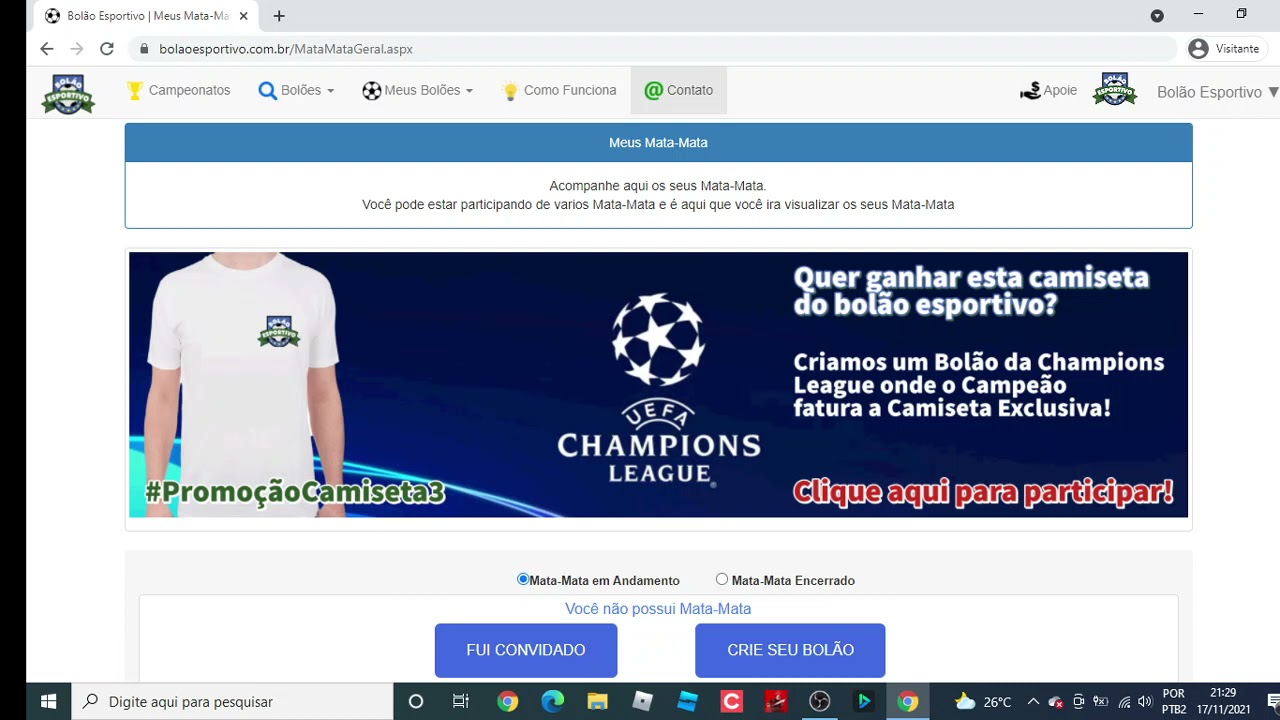Image resolution: width=1280 pixels, height=720 pixels.
Task: Click 'Clique aqui para participar!' on the banner
Action: point(983,492)
